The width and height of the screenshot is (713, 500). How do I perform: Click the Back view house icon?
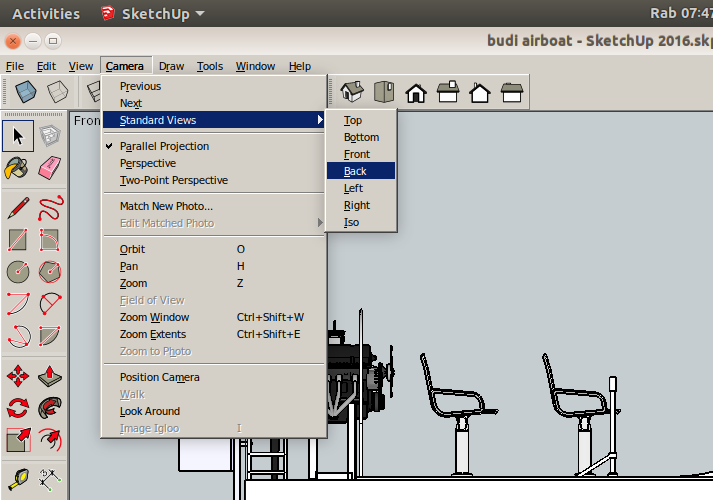pos(480,92)
